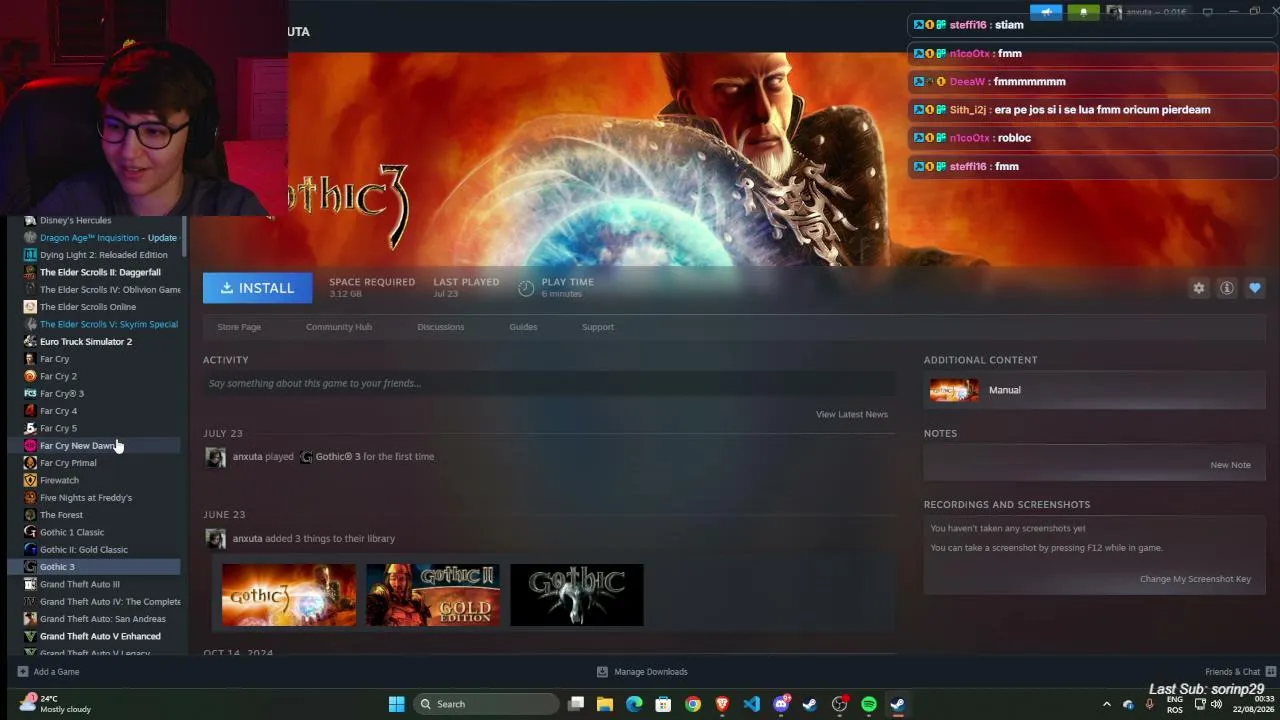Viewport: 1280px width, 720px height.
Task: Open Steam notifications bell button
Action: click(1083, 12)
